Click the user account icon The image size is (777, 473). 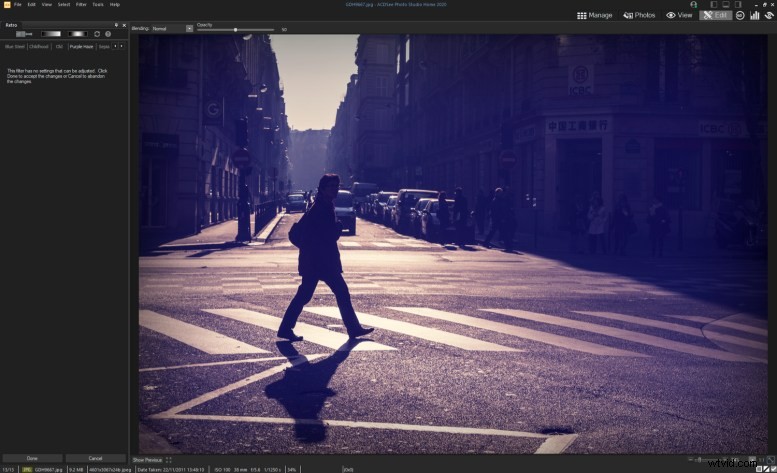point(694,4)
